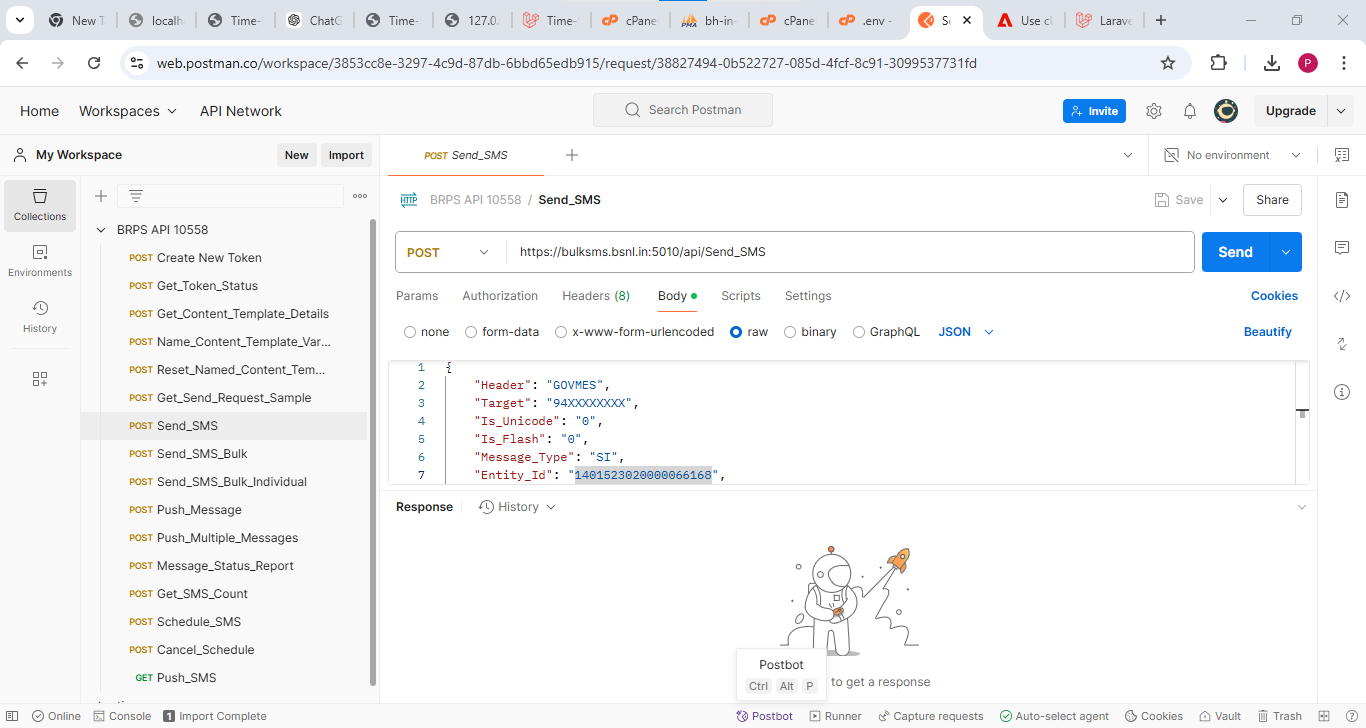Open the JSON format dropdown
Viewport: 1366px width, 728px height.
966,332
